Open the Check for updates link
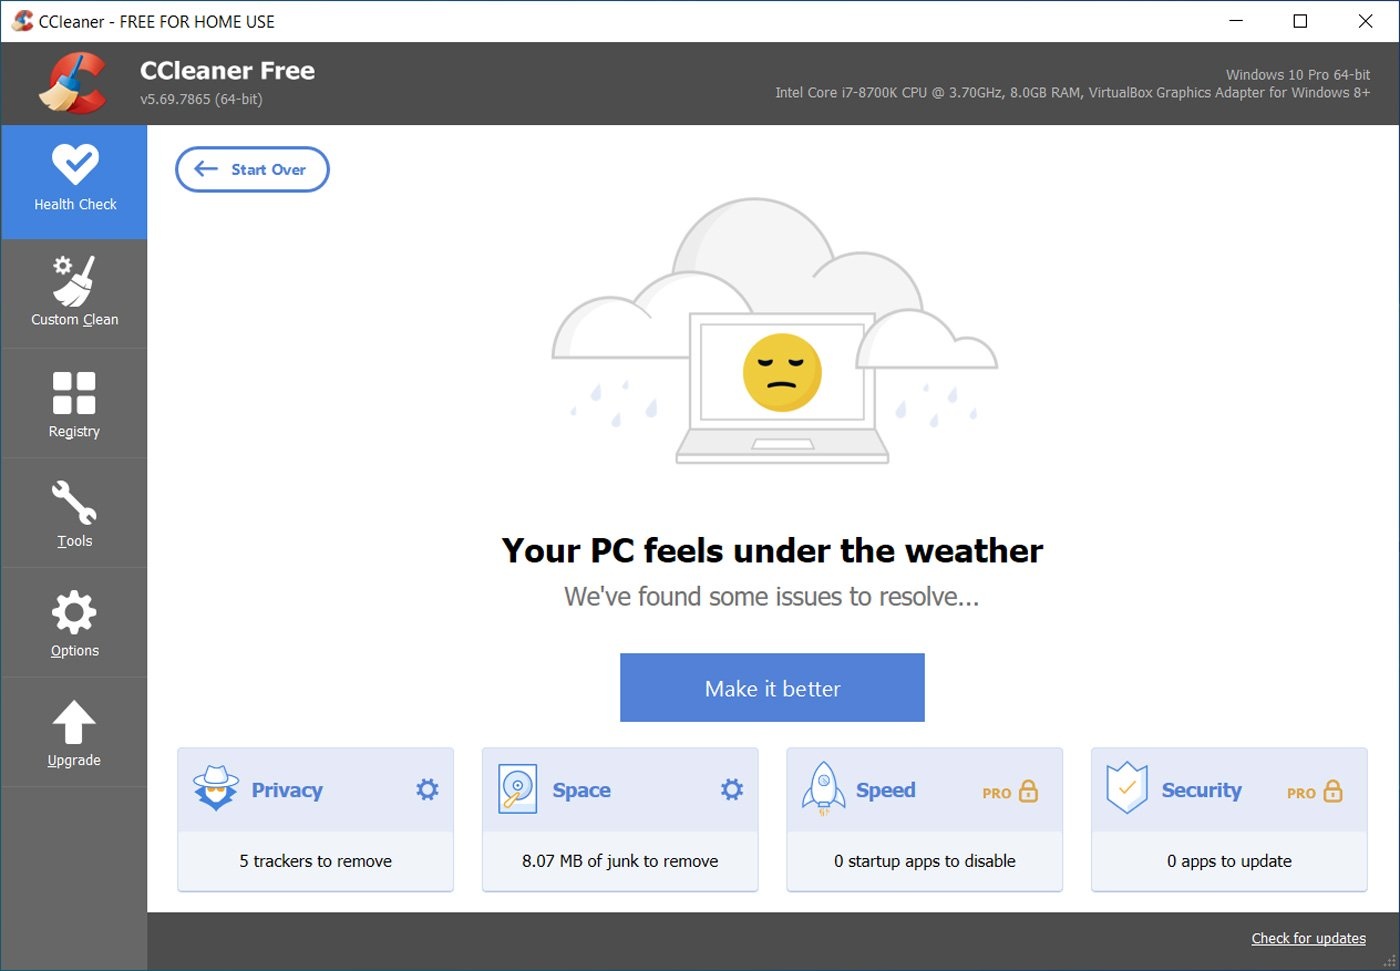1400x971 pixels. click(x=1308, y=938)
